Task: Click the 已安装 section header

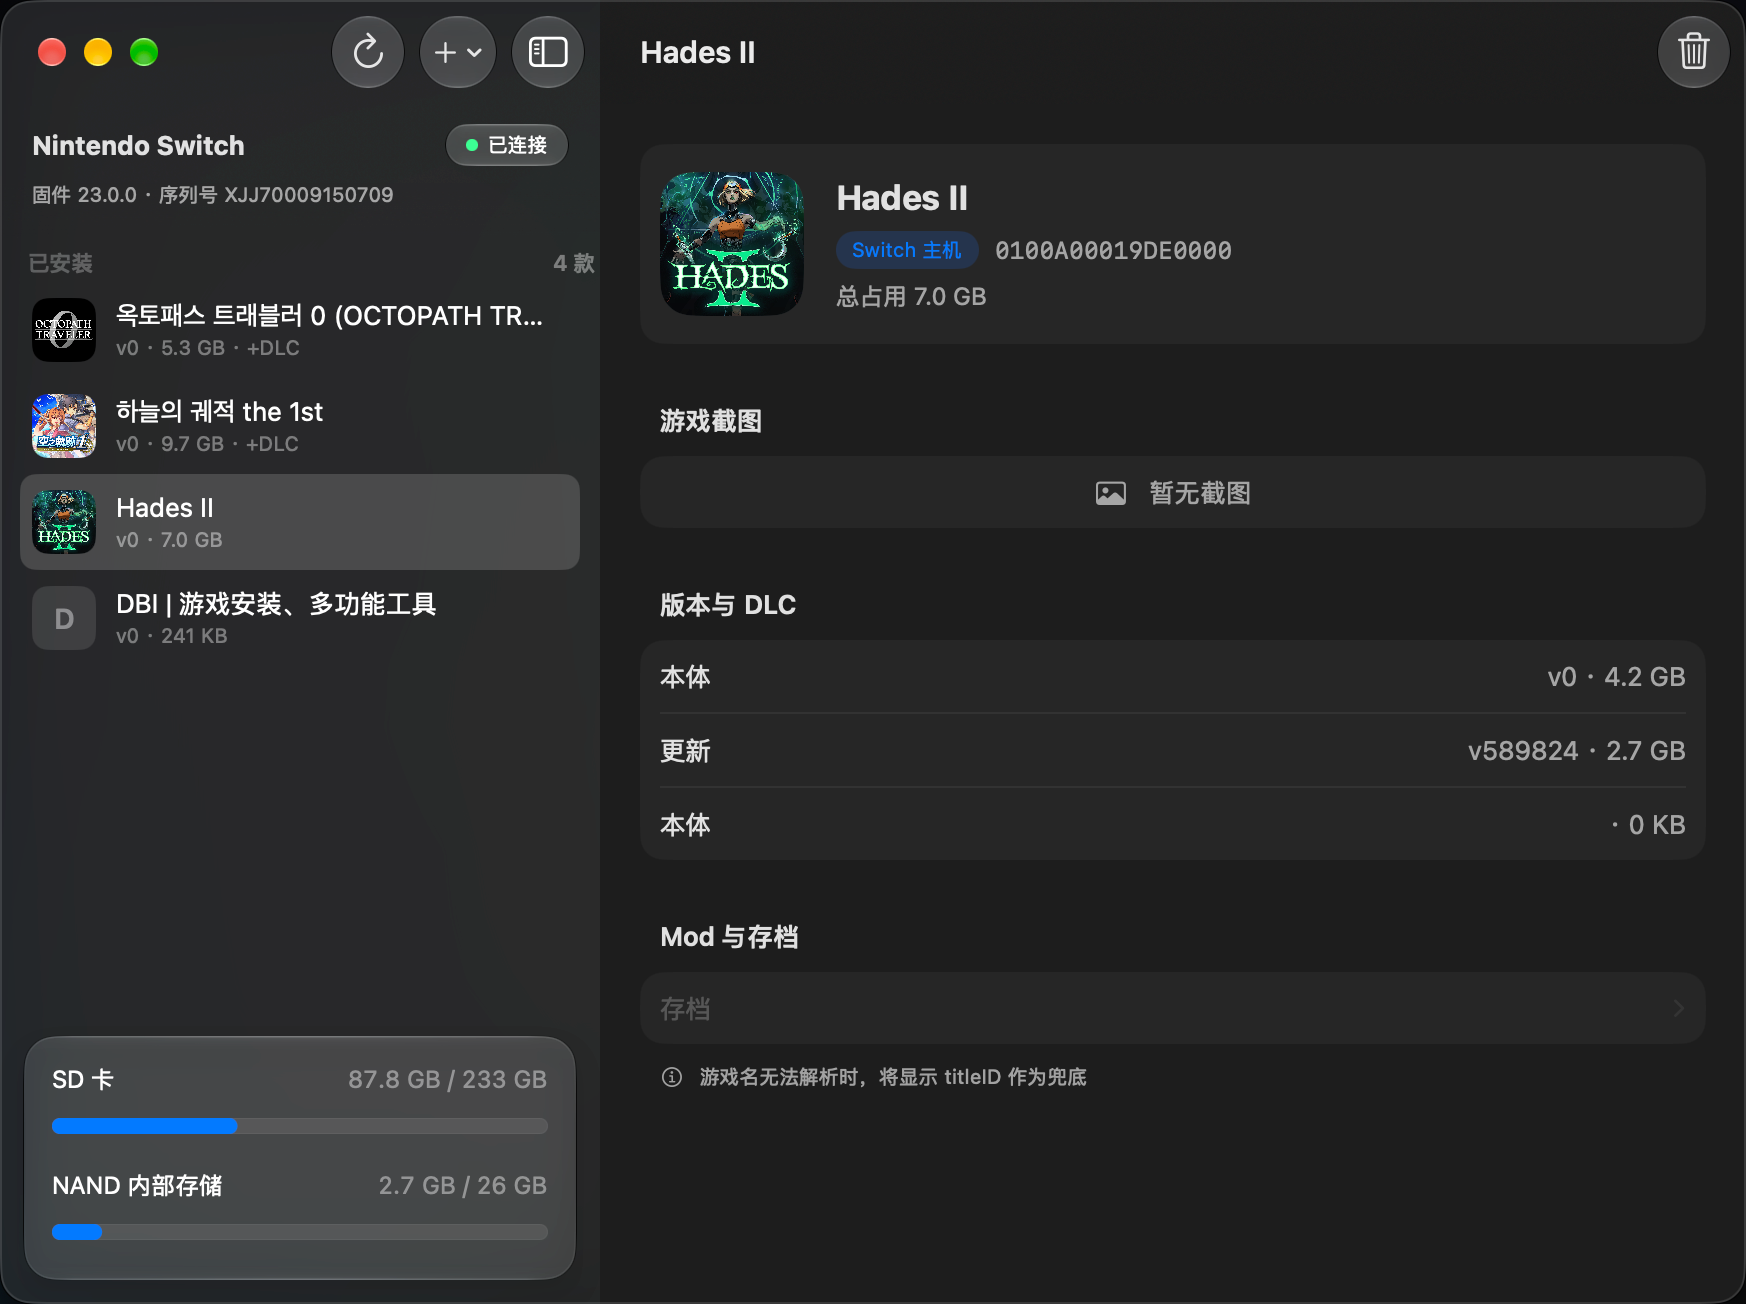Action: [61, 263]
